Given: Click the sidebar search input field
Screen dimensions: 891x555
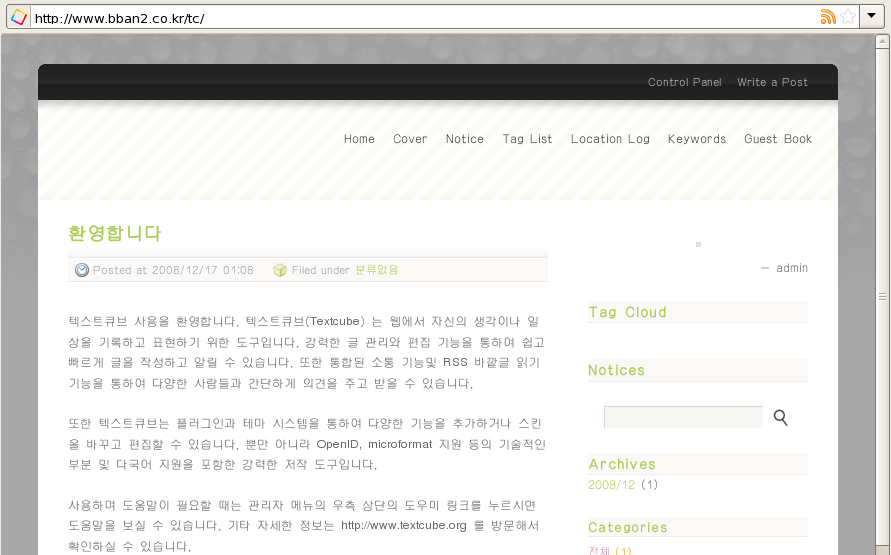Looking at the screenshot, I should coord(683,417).
